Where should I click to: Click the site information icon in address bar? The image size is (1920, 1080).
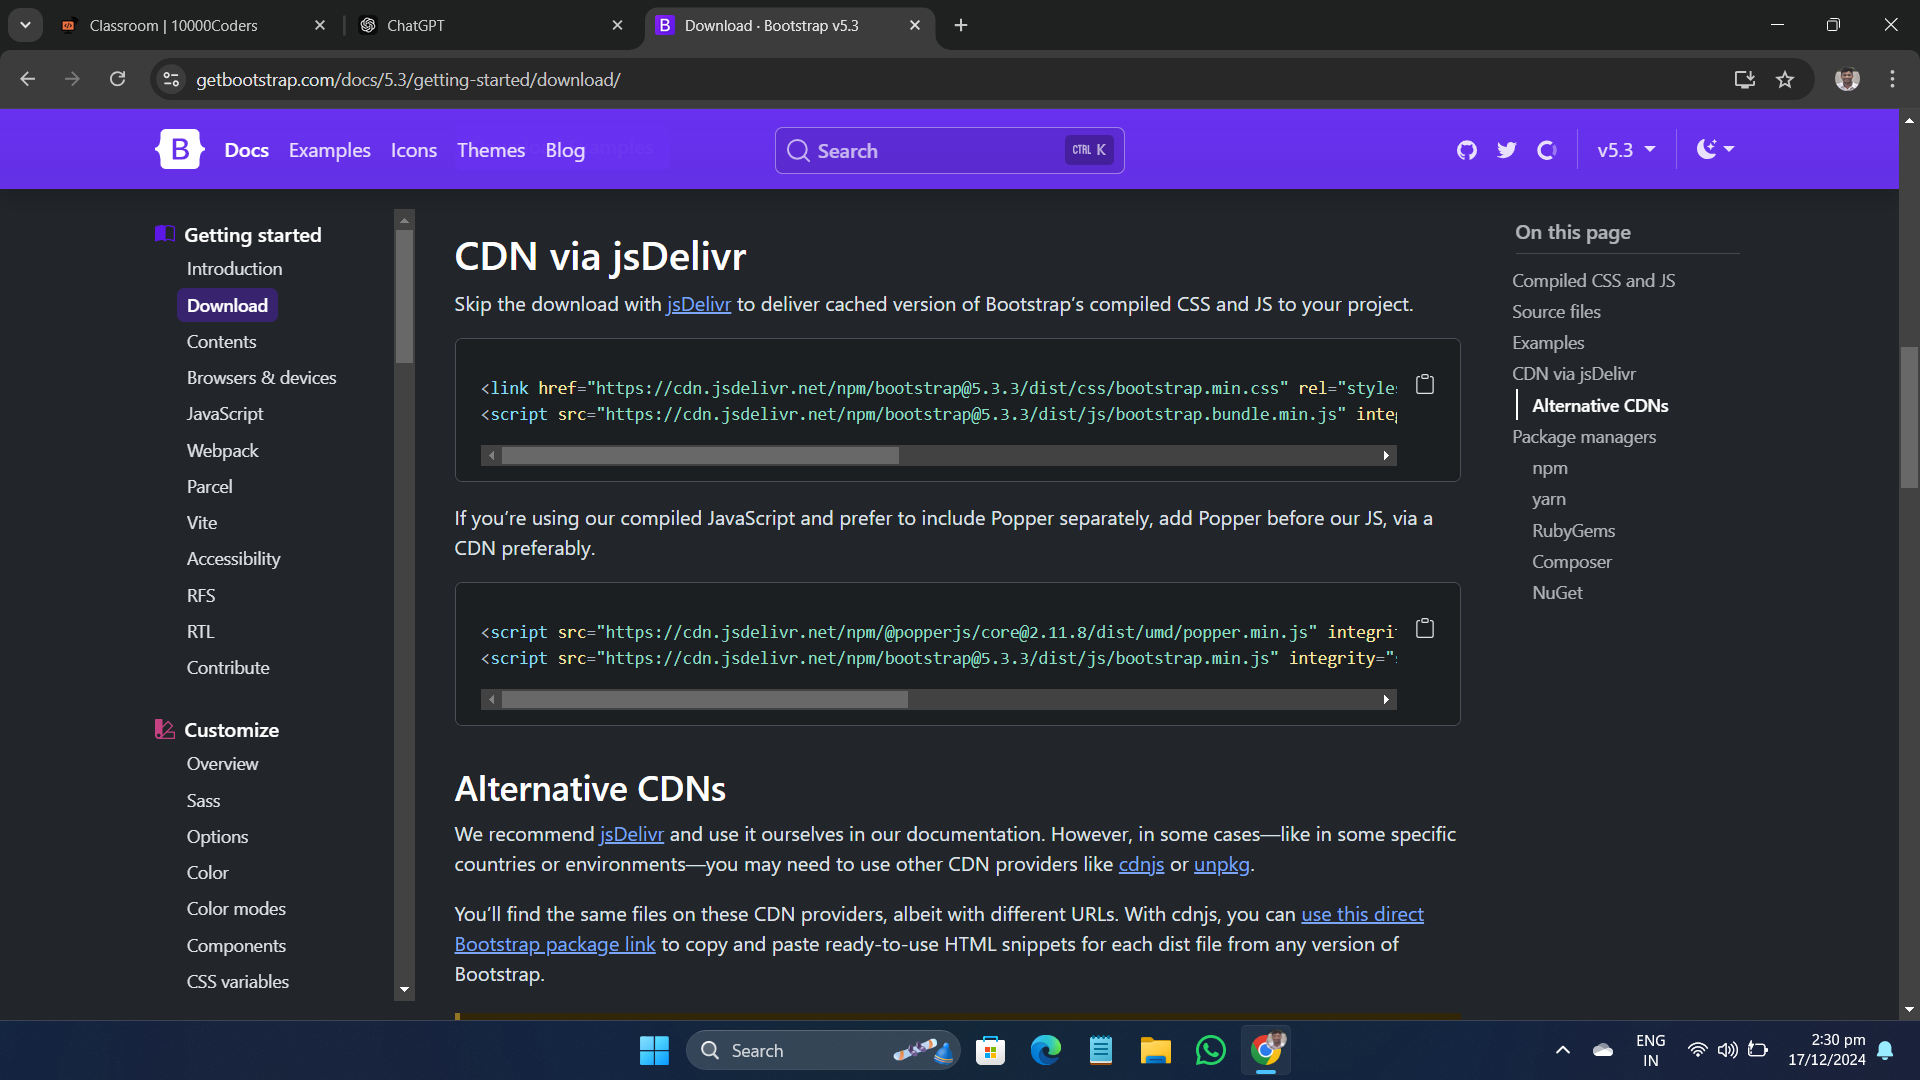[x=172, y=80]
